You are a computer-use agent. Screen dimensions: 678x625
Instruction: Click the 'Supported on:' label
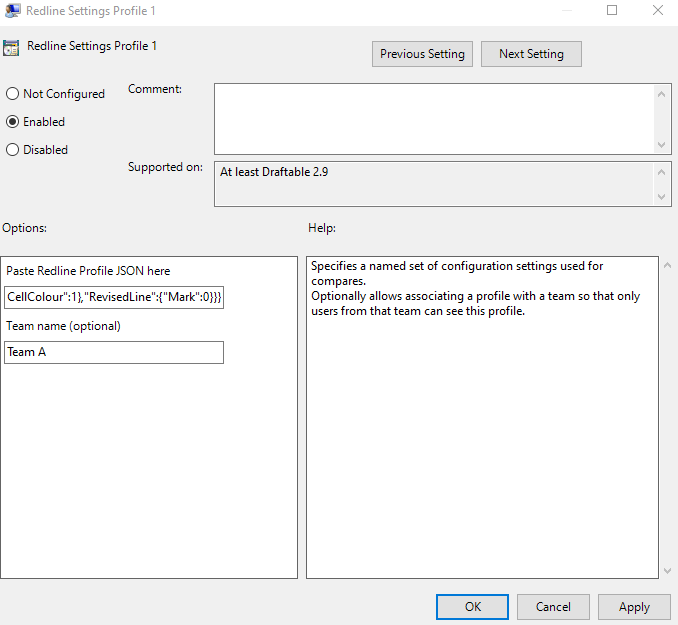pyautogui.click(x=165, y=167)
